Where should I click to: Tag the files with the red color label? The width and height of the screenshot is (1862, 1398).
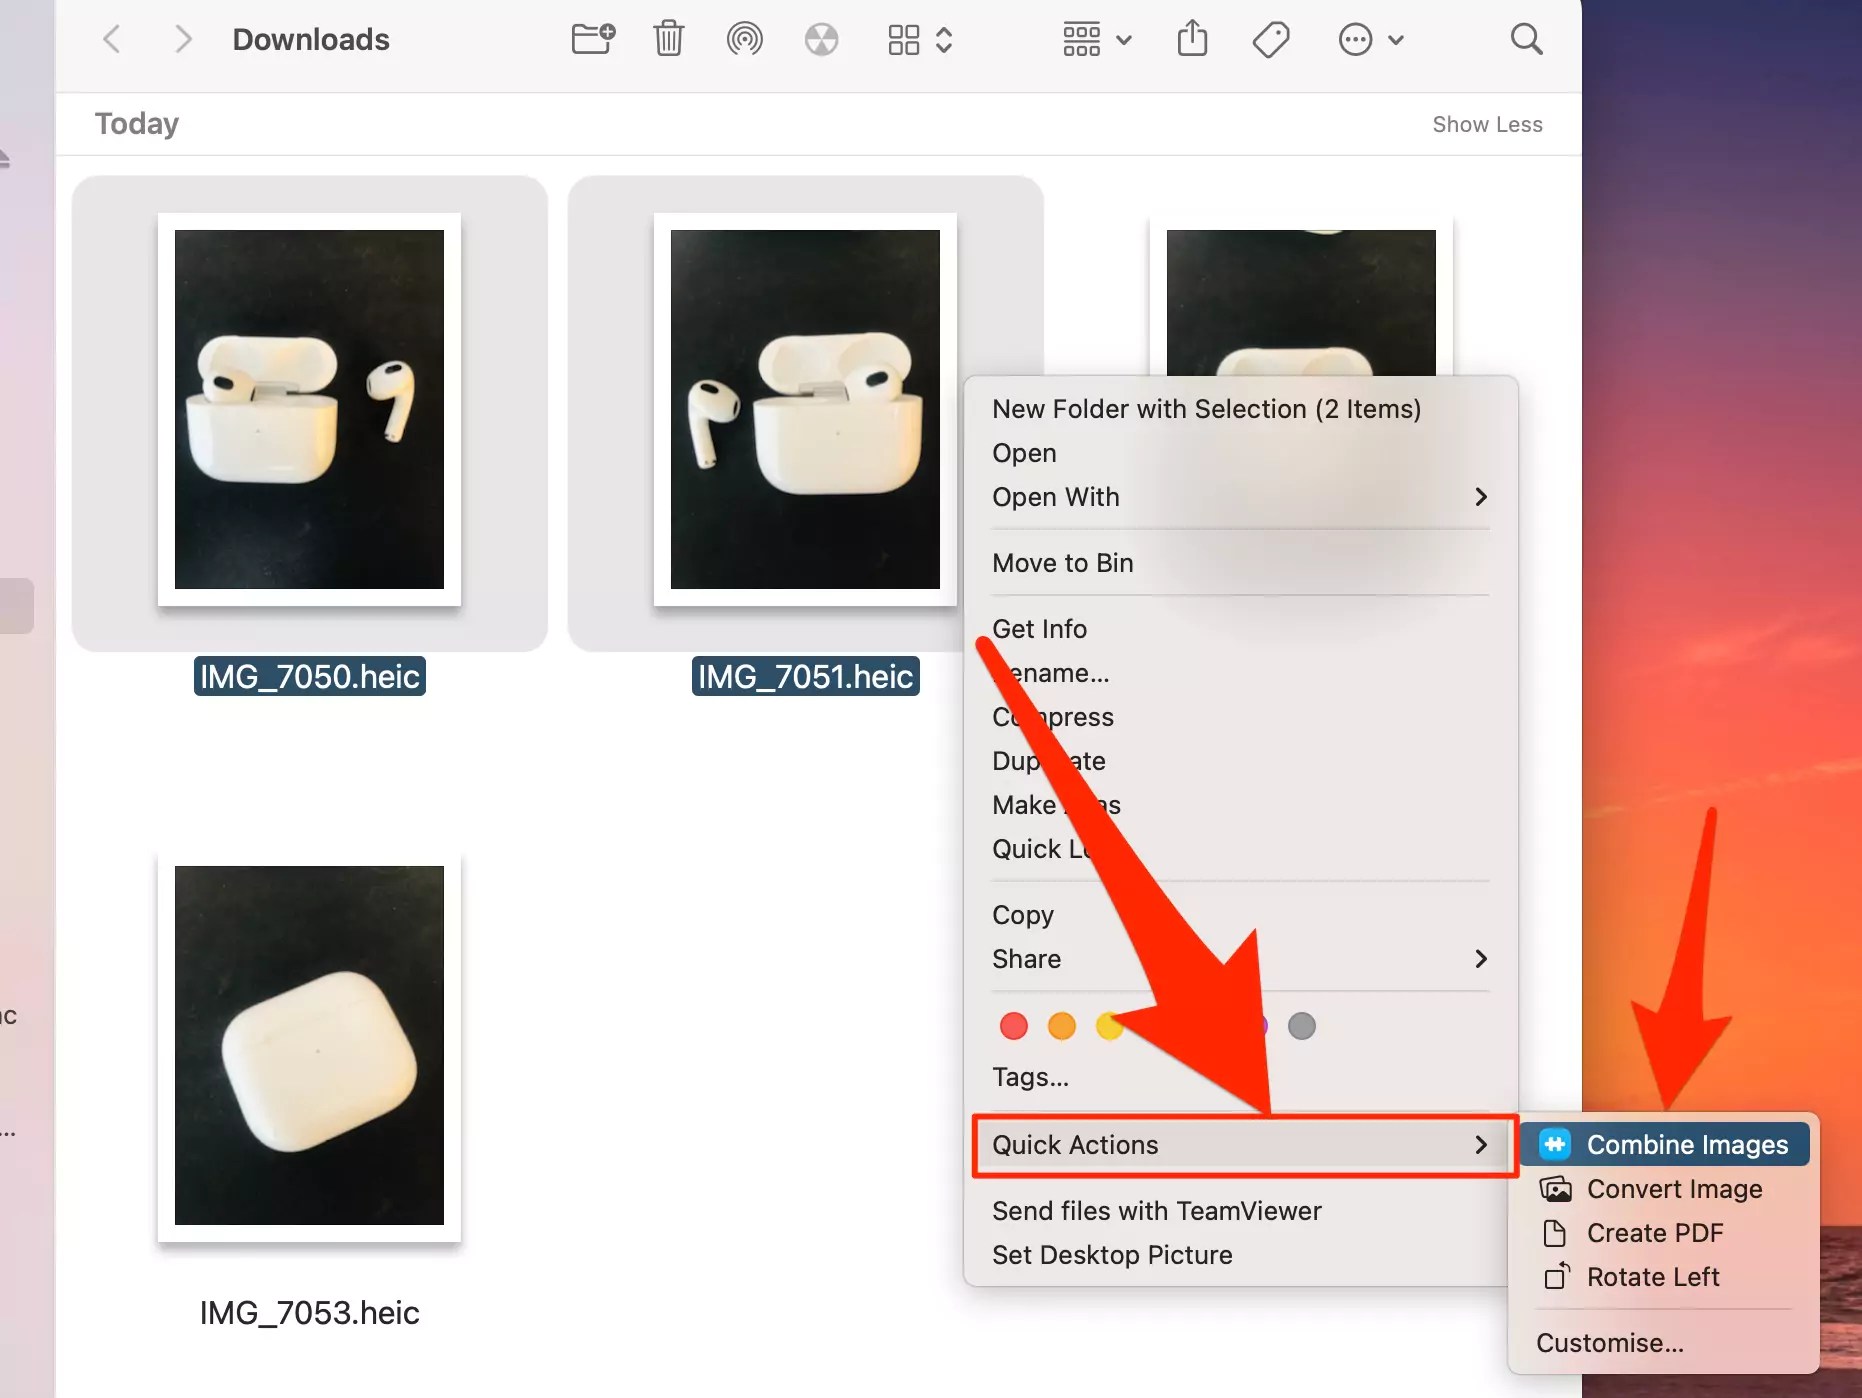point(1013,1026)
